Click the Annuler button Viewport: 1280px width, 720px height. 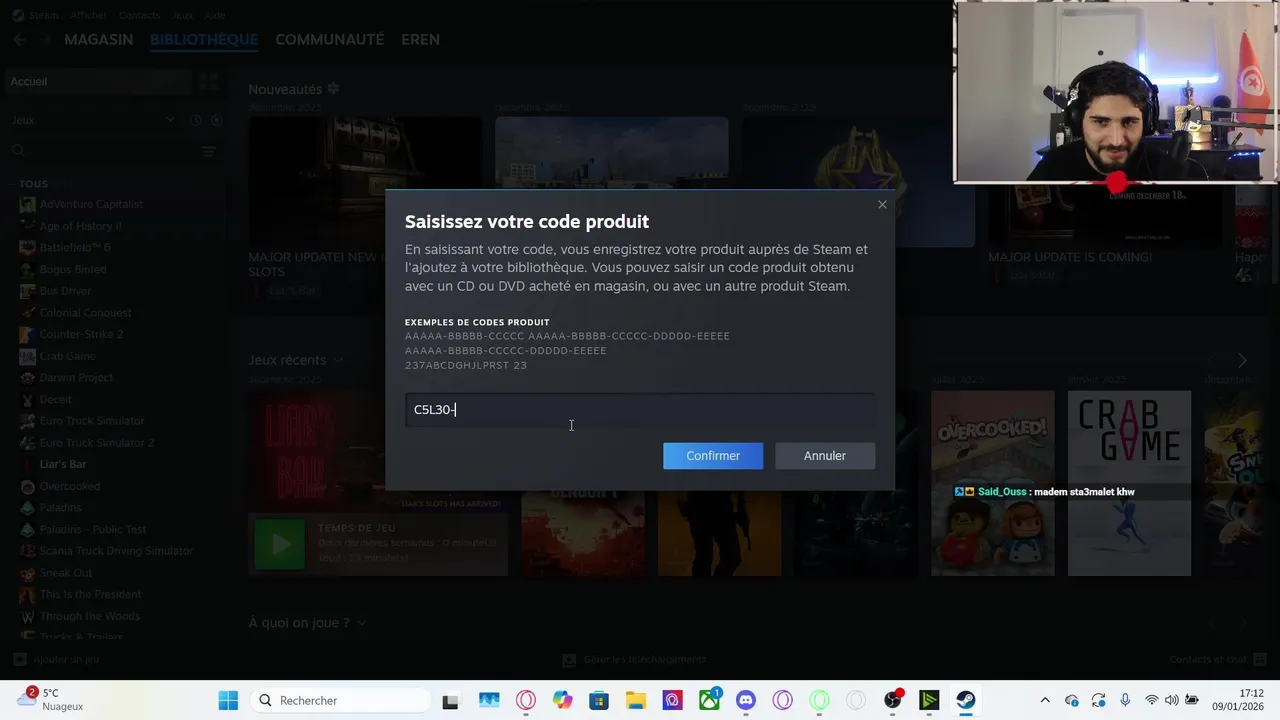pos(825,456)
